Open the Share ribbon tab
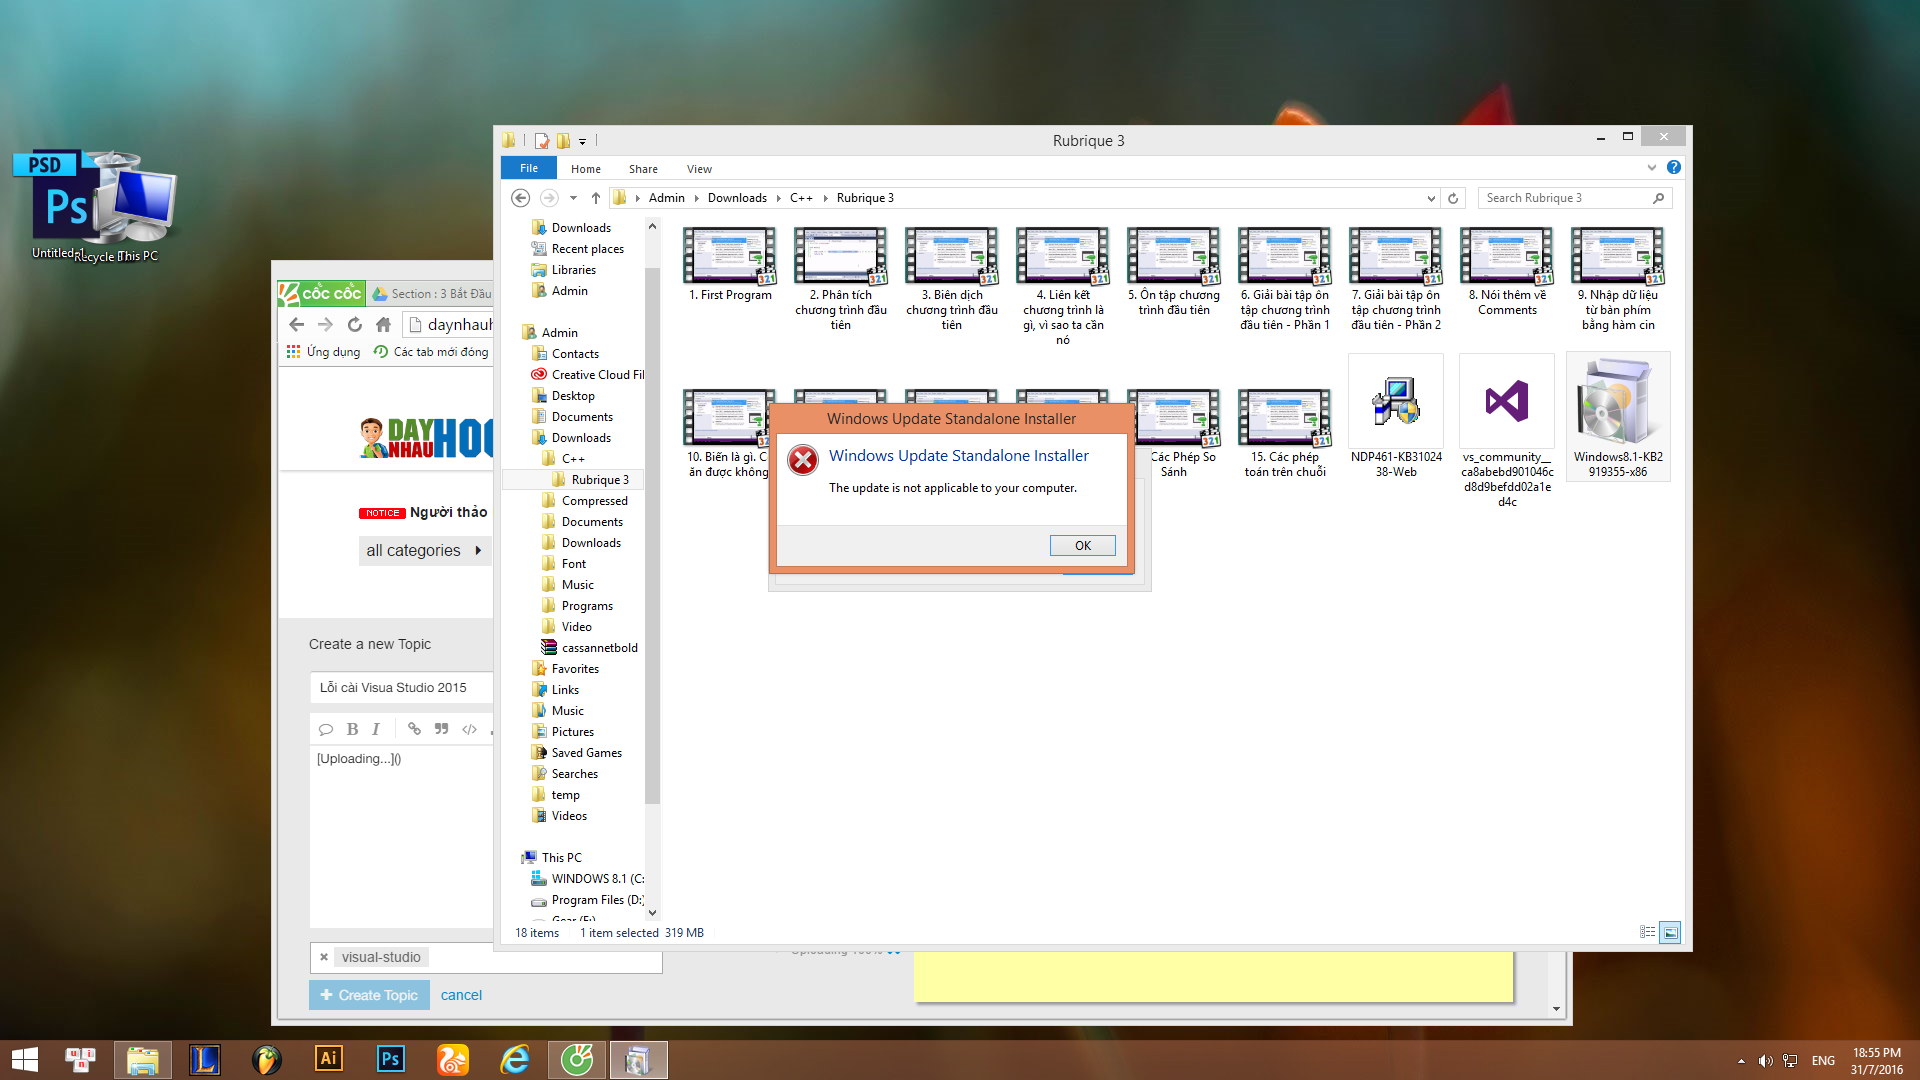Screen dimensions: 1920x1080 (x=643, y=169)
